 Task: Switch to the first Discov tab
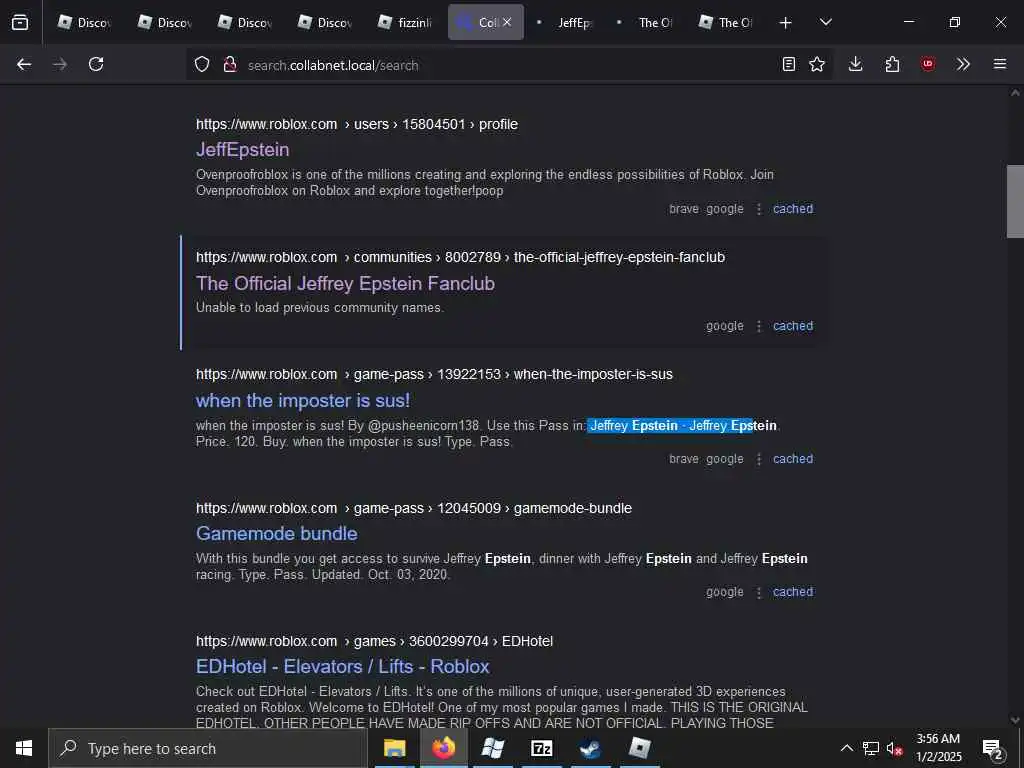[x=85, y=22]
